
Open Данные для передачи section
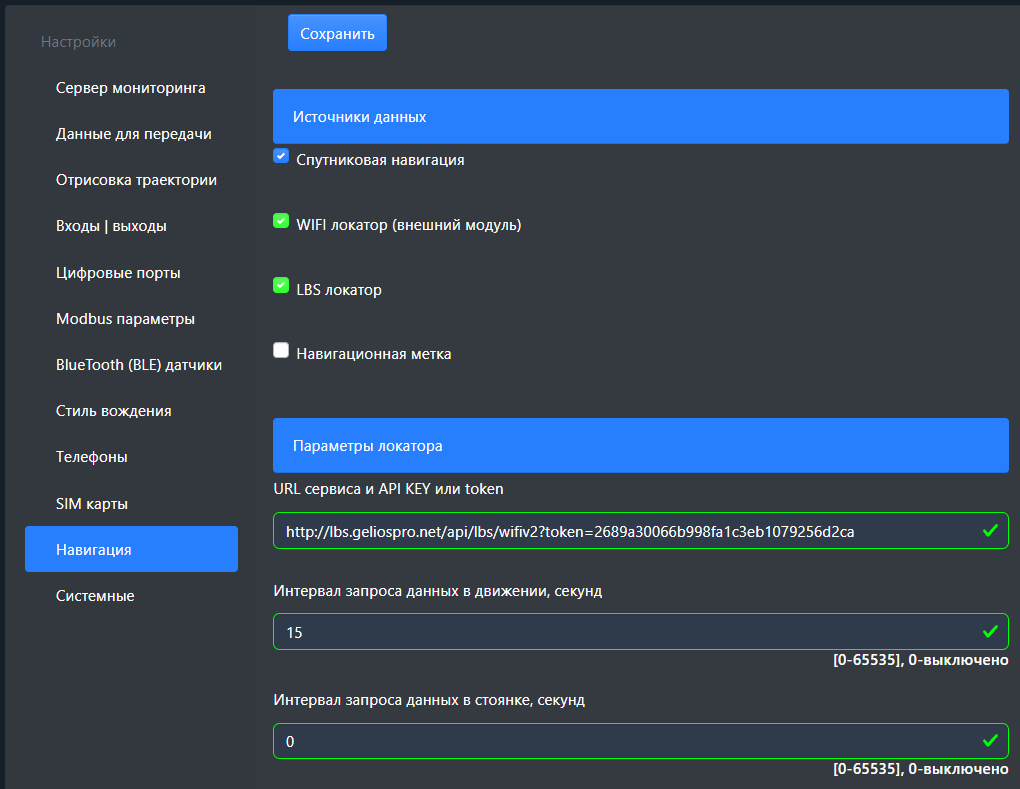point(133,134)
